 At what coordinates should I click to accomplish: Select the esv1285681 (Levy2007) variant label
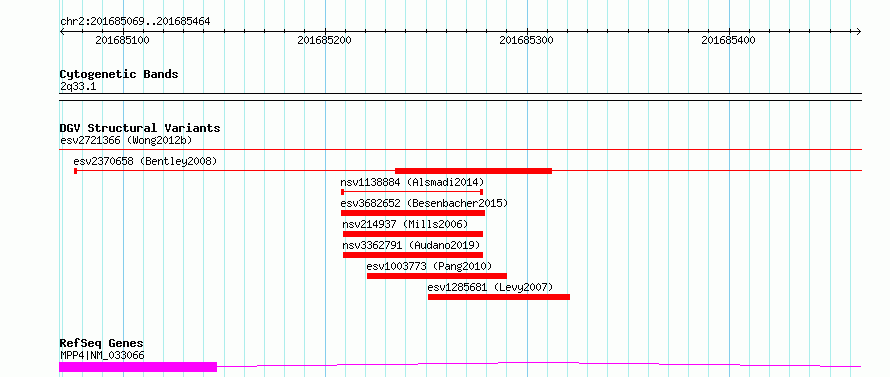coord(490,287)
